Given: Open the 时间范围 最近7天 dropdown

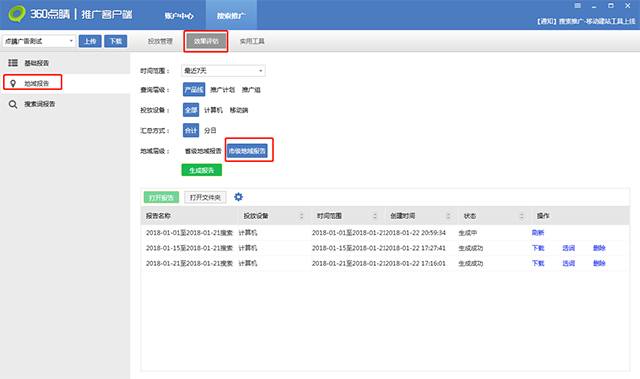Looking at the screenshot, I should (x=223, y=71).
